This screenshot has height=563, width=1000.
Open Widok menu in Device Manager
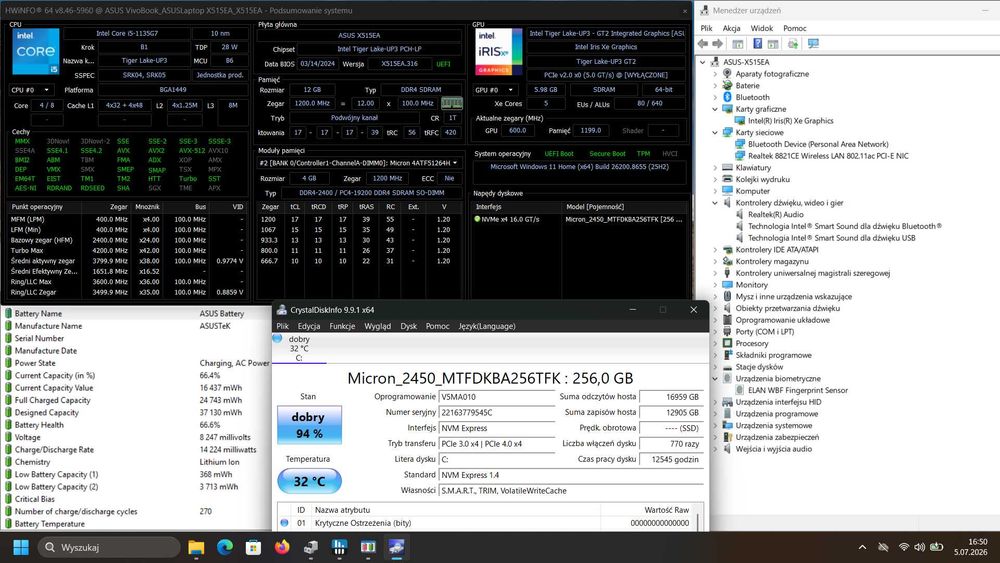pos(761,28)
